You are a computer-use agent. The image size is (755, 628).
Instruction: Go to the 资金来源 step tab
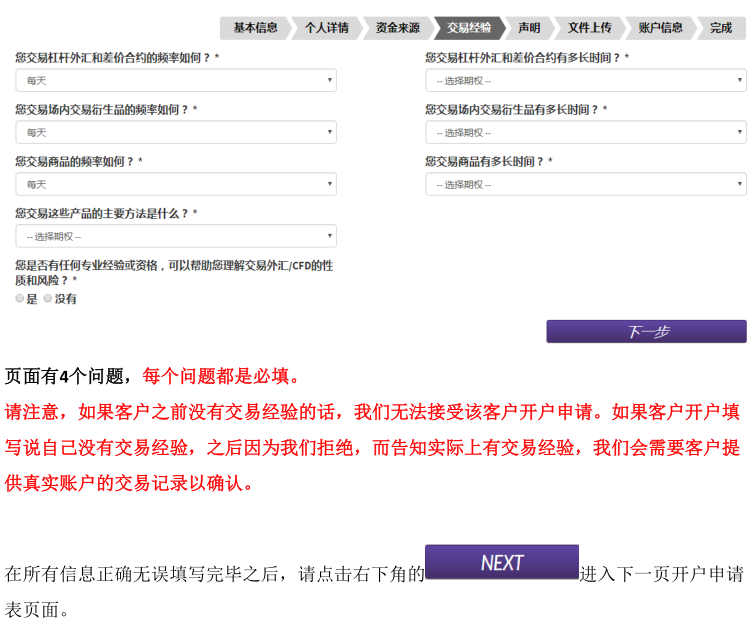pyautogui.click(x=398, y=28)
